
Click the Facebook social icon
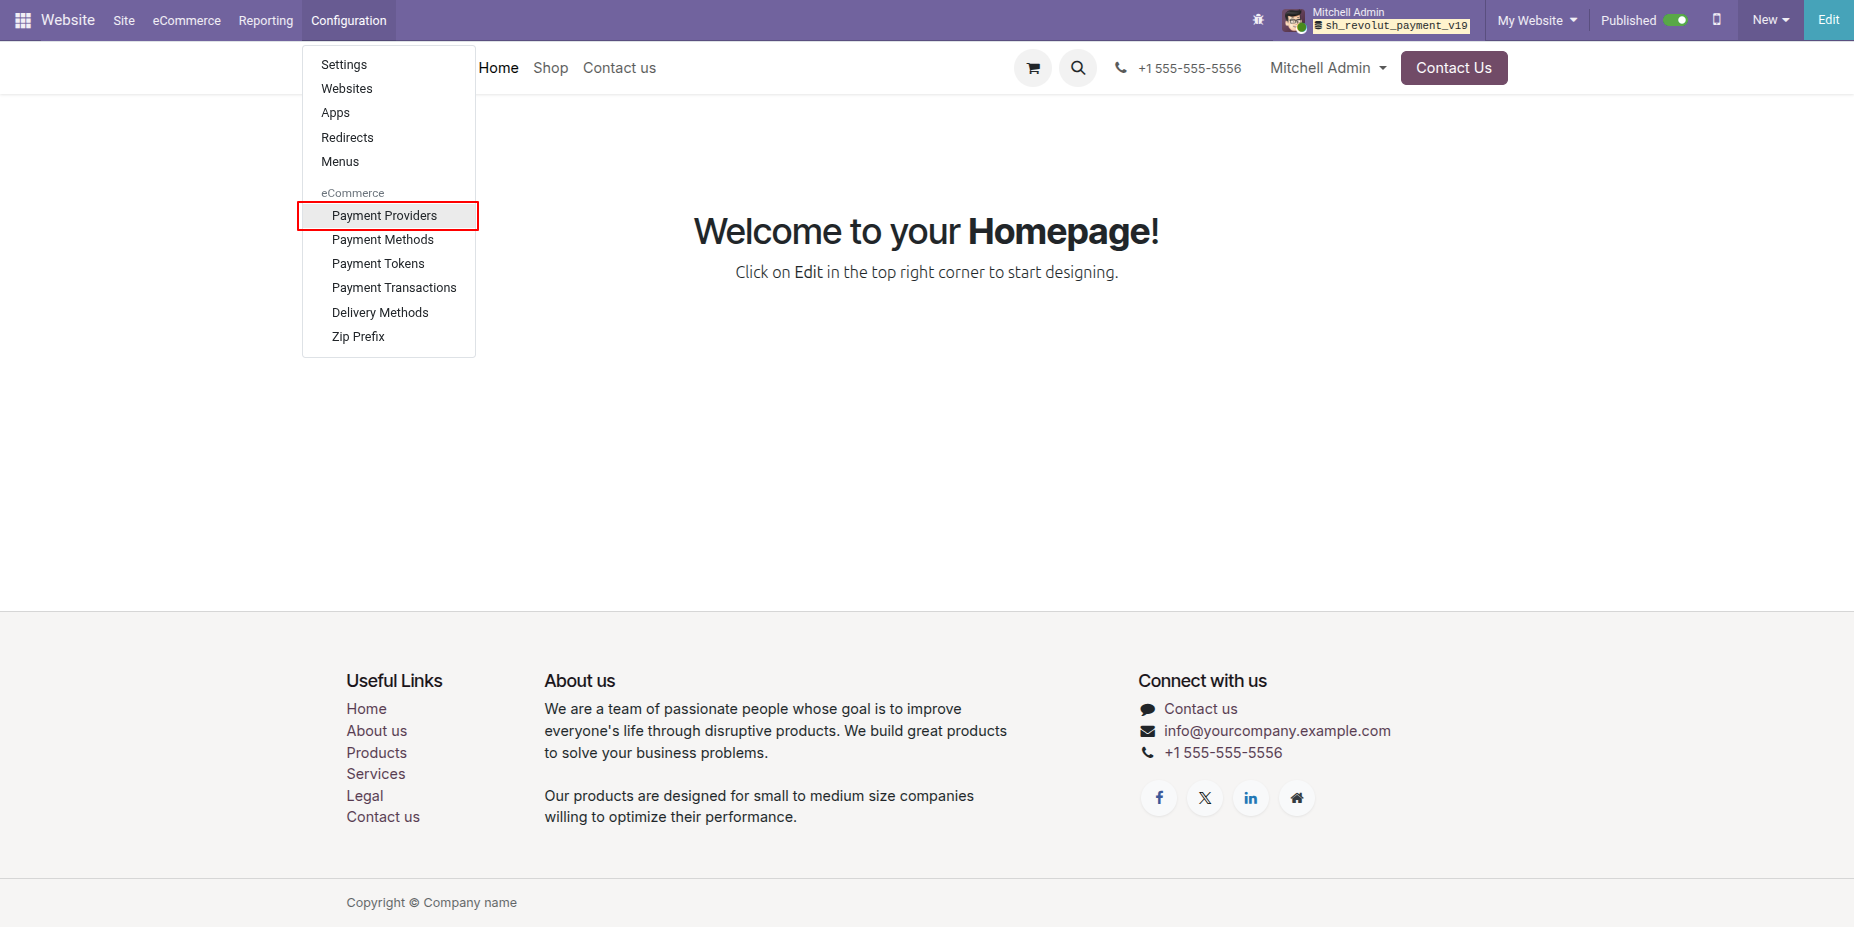coord(1159,798)
